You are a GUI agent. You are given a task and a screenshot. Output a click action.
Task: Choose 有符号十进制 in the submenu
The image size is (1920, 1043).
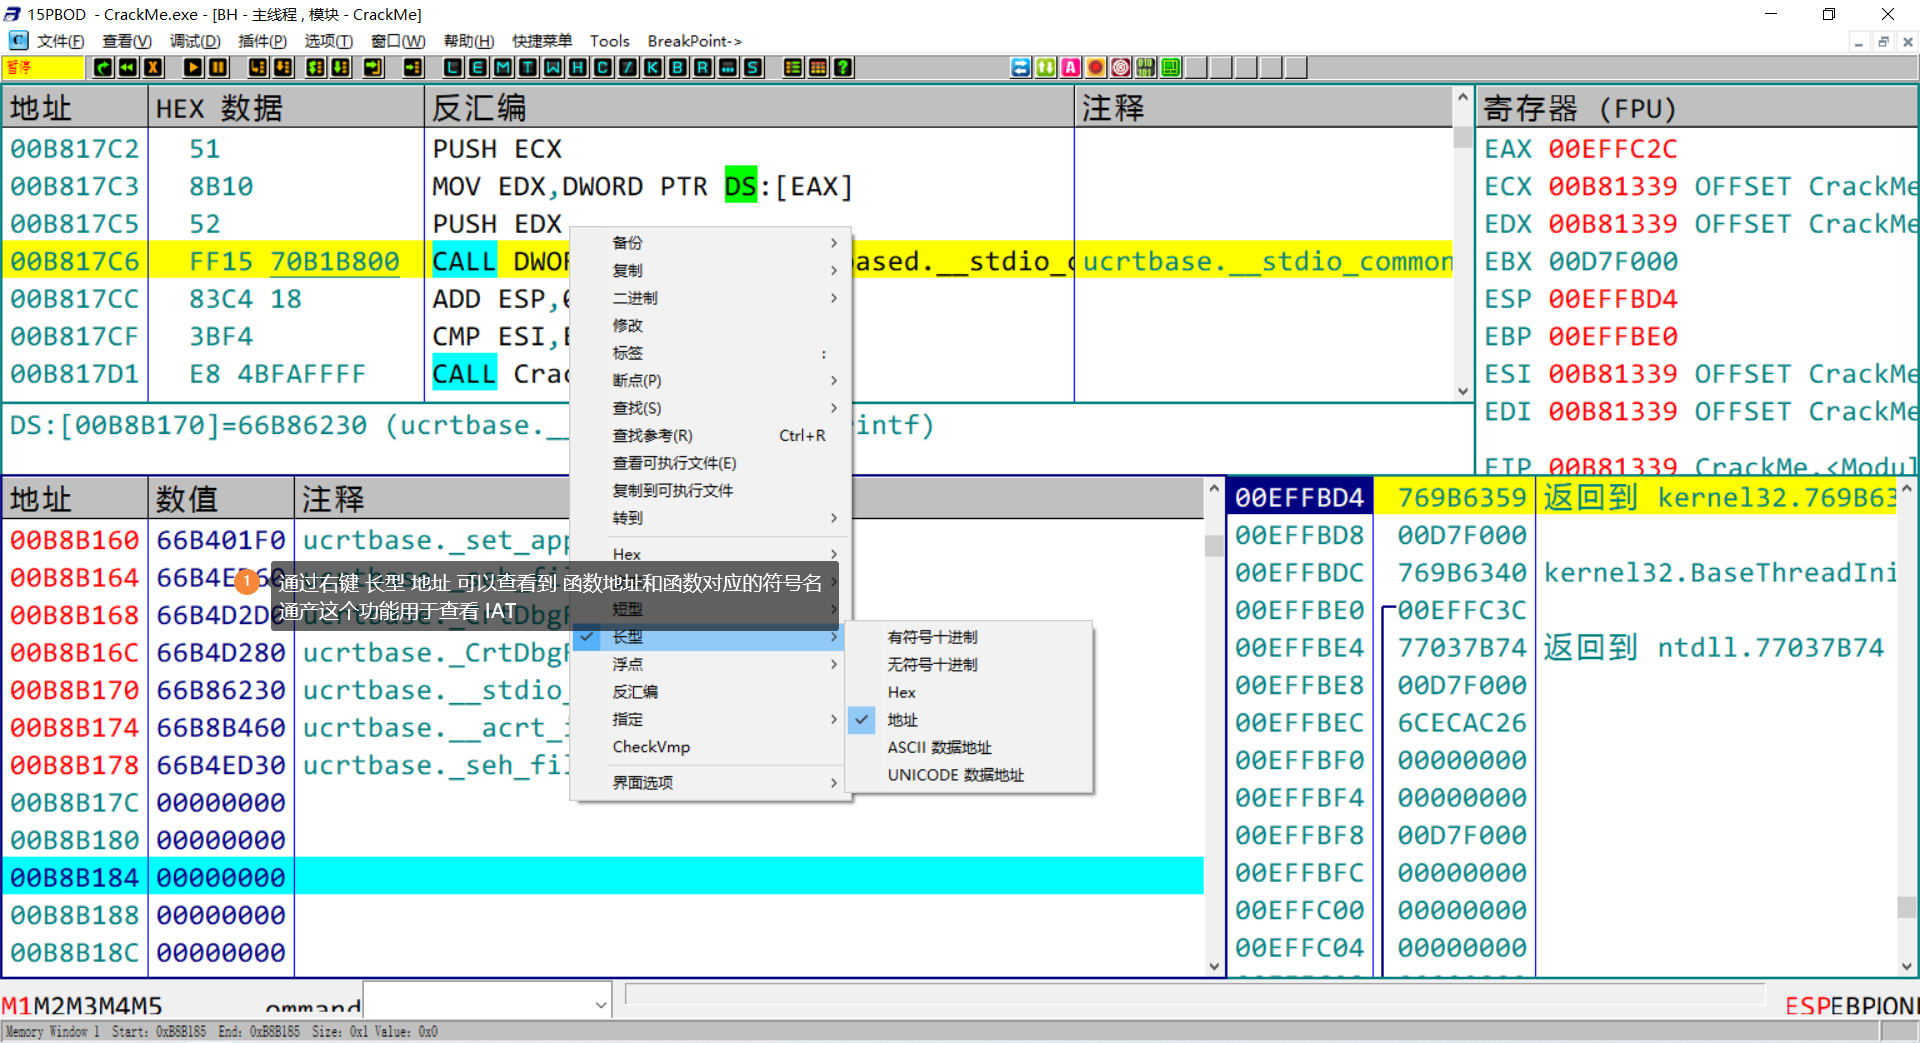pyautogui.click(x=968, y=637)
